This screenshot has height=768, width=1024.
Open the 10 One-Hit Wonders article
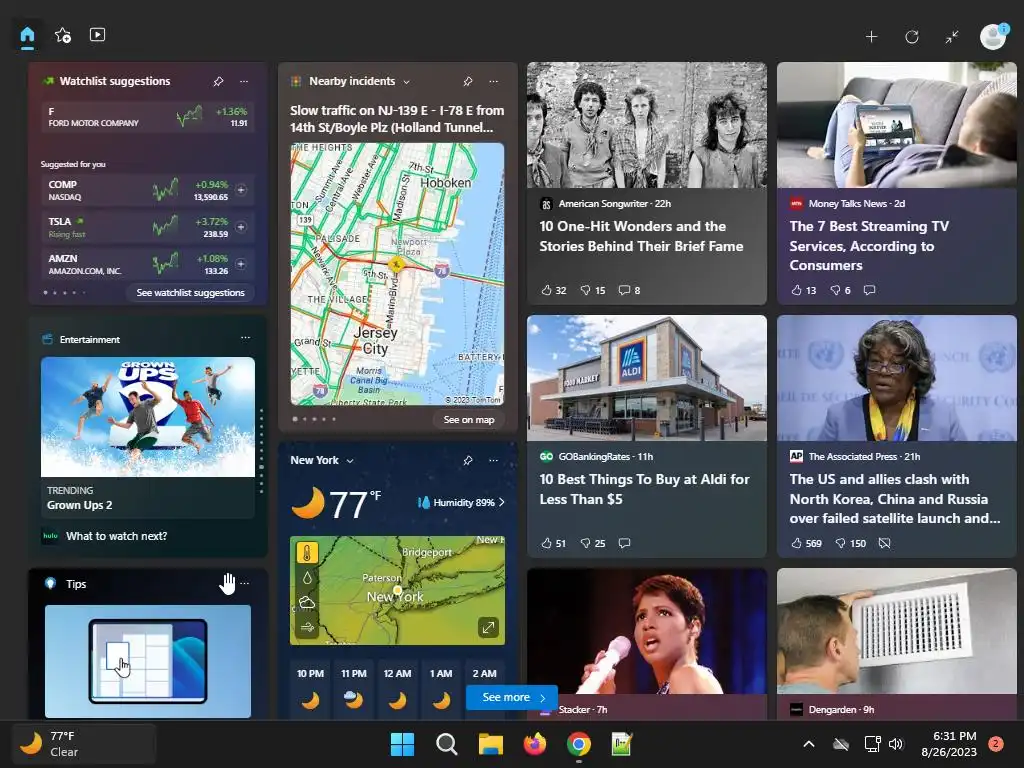point(641,236)
